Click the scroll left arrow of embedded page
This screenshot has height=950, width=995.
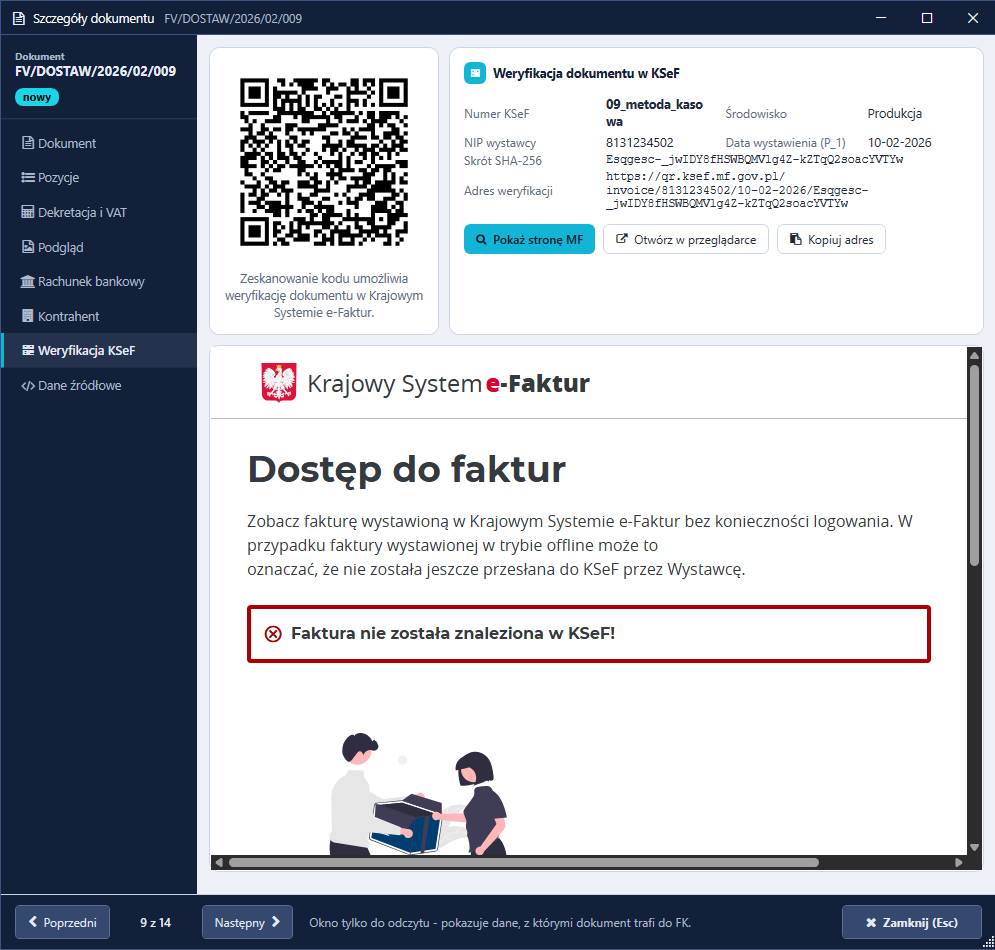point(219,862)
